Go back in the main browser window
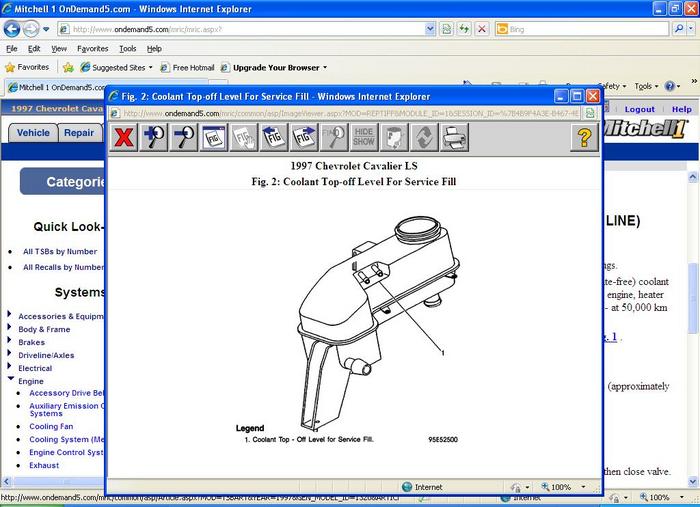 (x=12, y=29)
